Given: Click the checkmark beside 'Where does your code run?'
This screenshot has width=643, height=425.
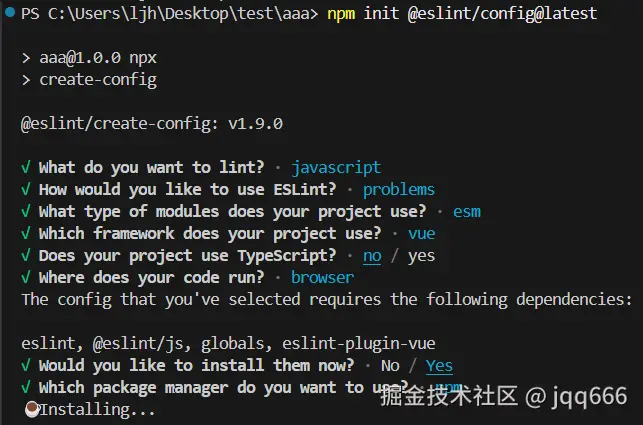Looking at the screenshot, I should pos(26,277).
